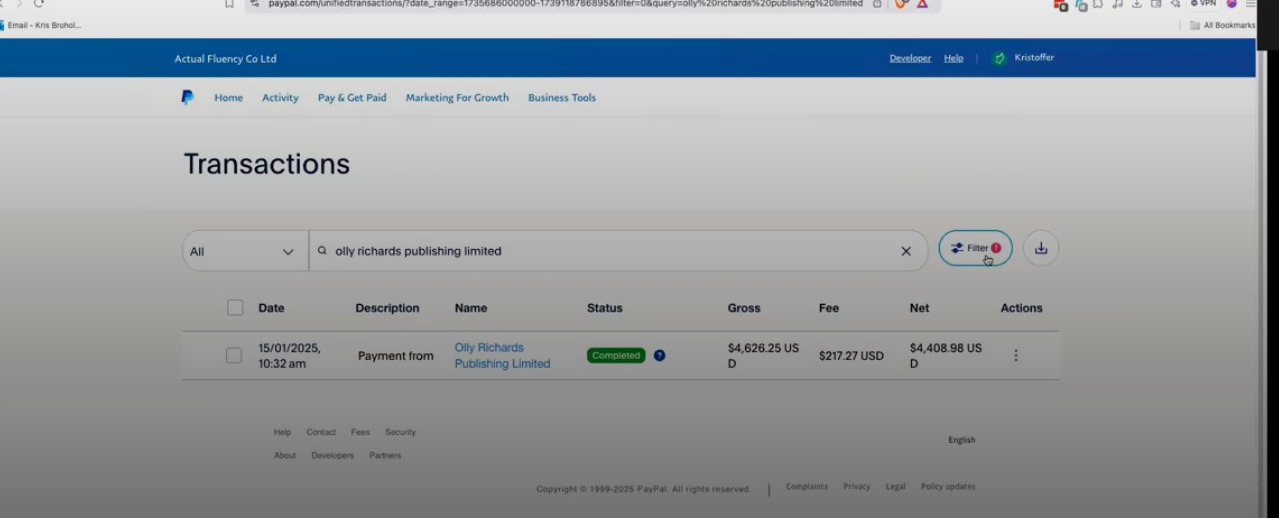Screen dimensions: 1279x518
Task: Click the Brave Rewards triangle icon
Action: coord(922,3)
